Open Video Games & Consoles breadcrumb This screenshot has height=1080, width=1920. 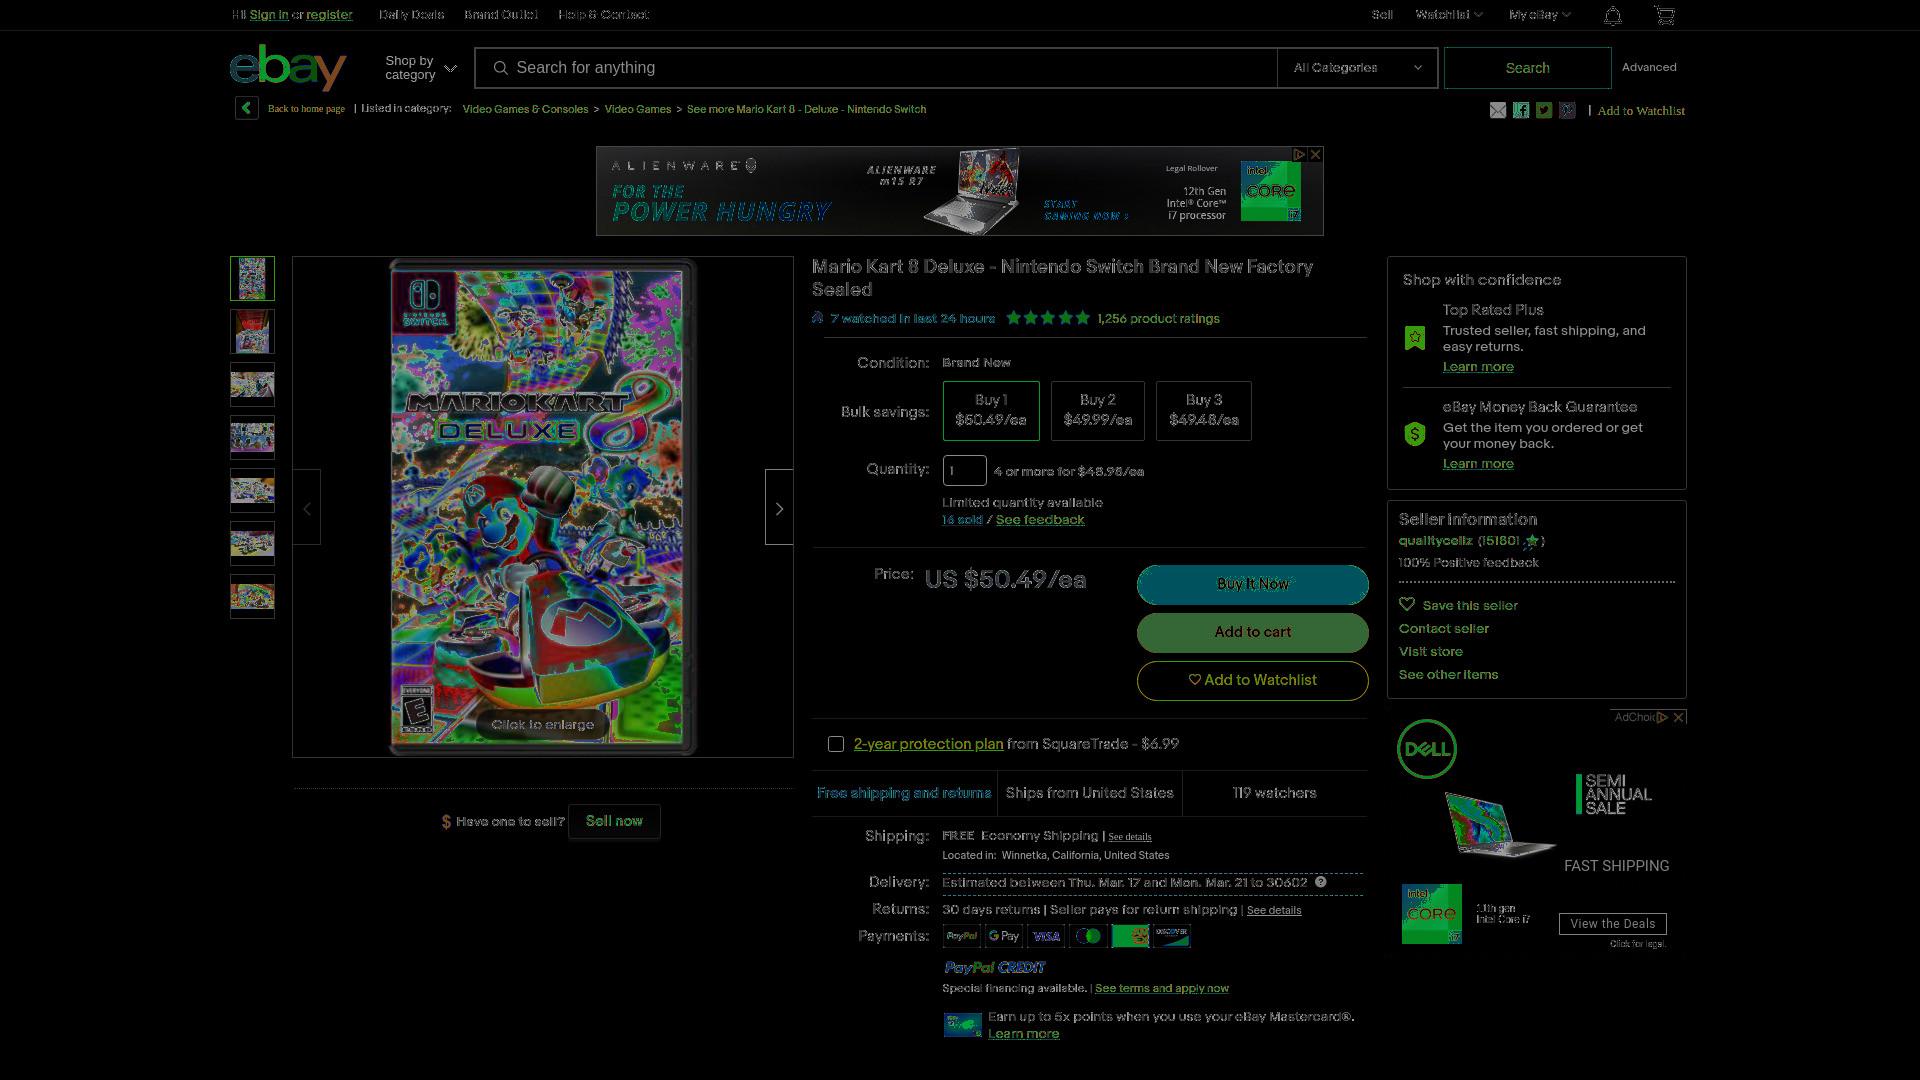[x=525, y=109]
